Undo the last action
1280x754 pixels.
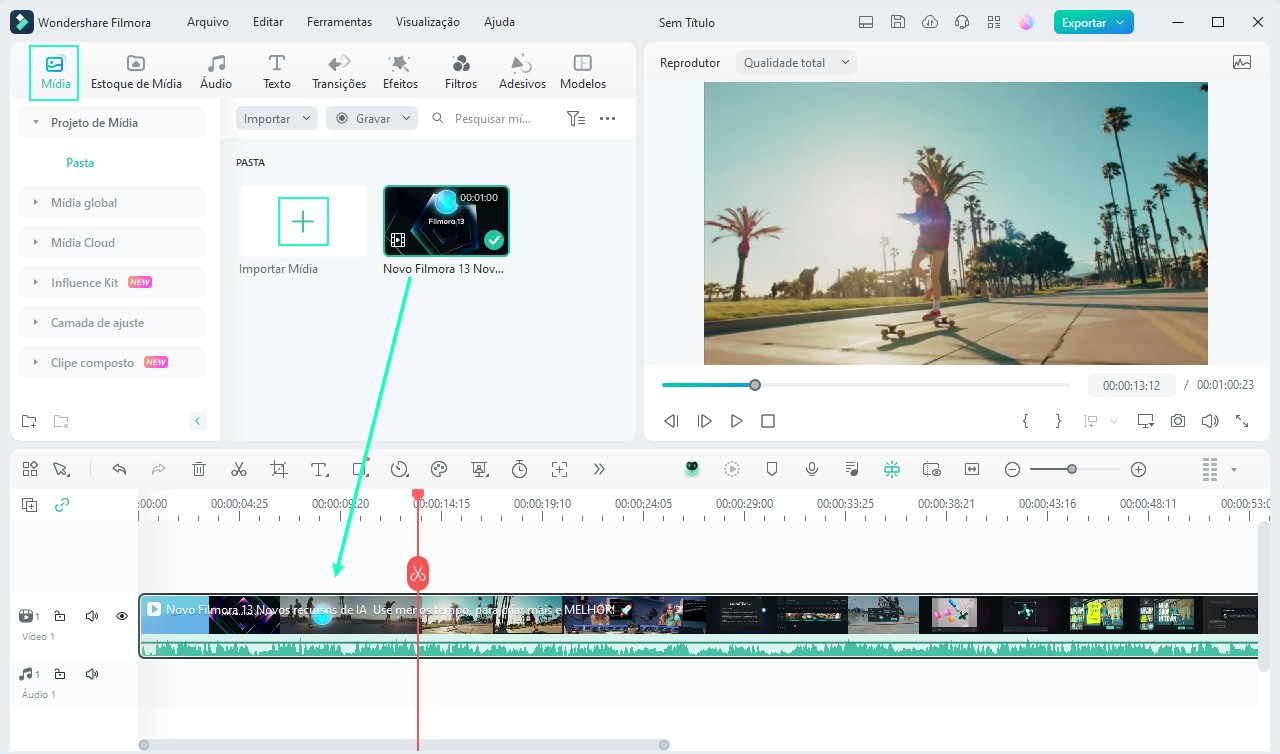(x=119, y=469)
